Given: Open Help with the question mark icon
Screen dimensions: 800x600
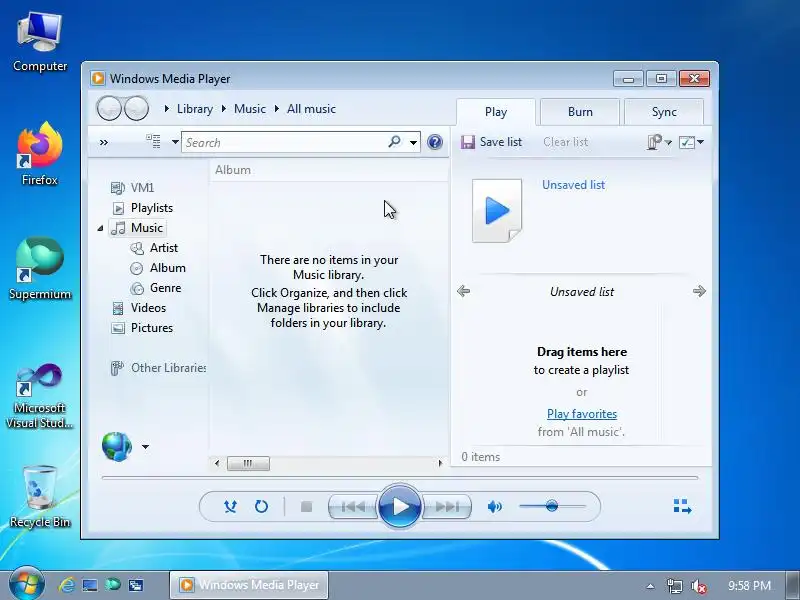Looking at the screenshot, I should tap(435, 142).
